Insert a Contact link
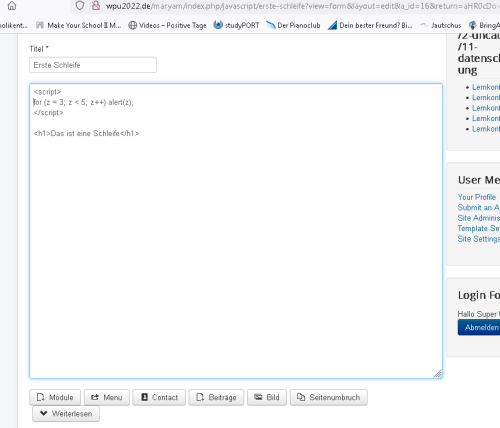 [159, 397]
